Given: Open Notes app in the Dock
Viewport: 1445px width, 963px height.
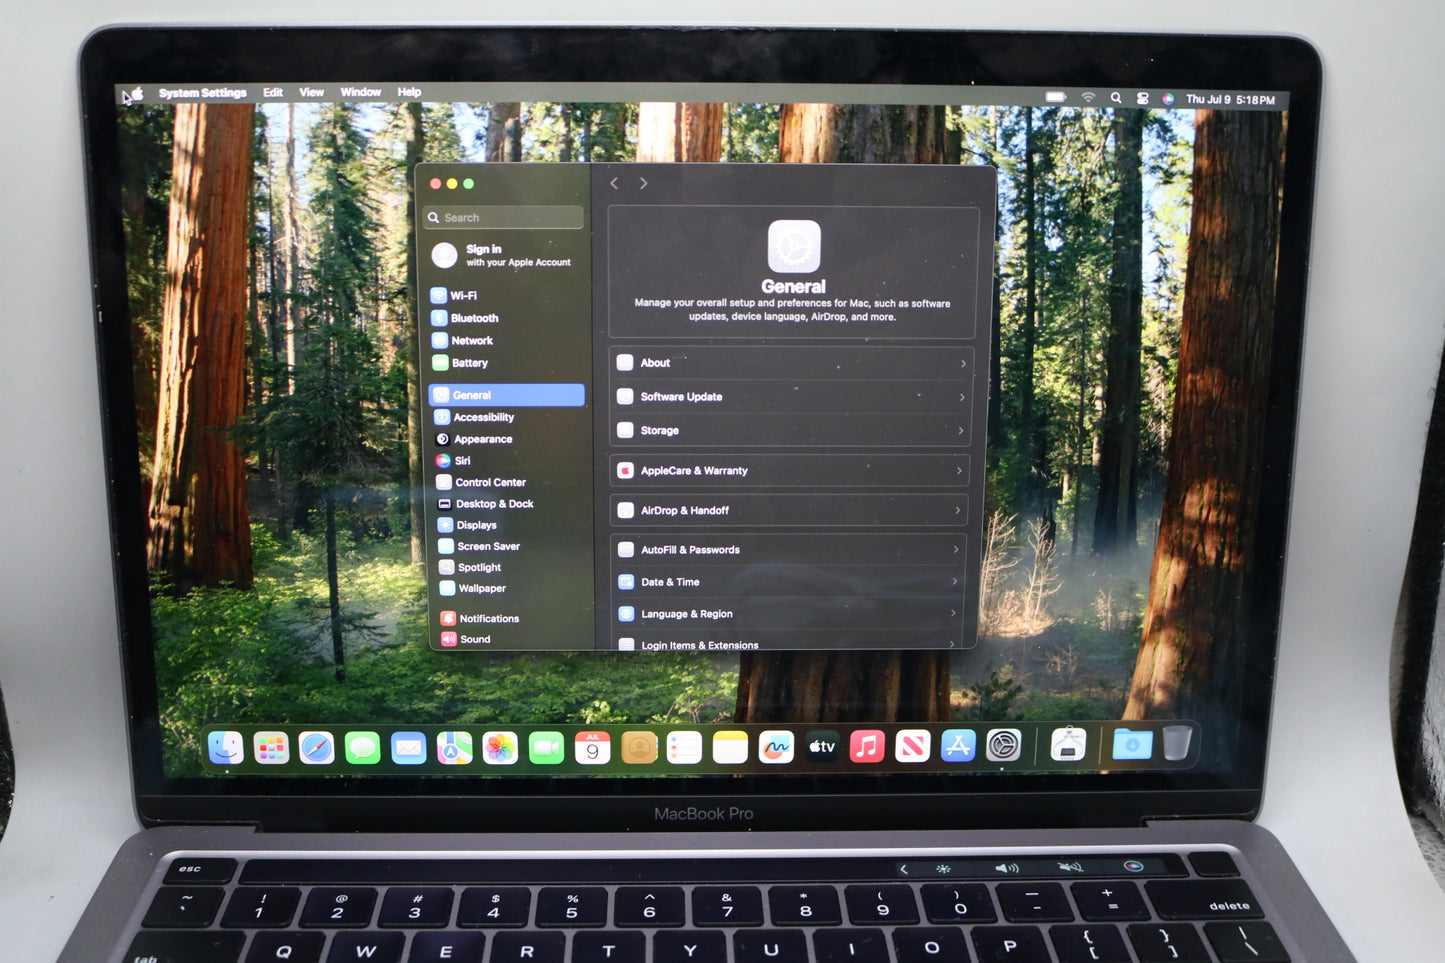Looking at the screenshot, I should (730, 747).
